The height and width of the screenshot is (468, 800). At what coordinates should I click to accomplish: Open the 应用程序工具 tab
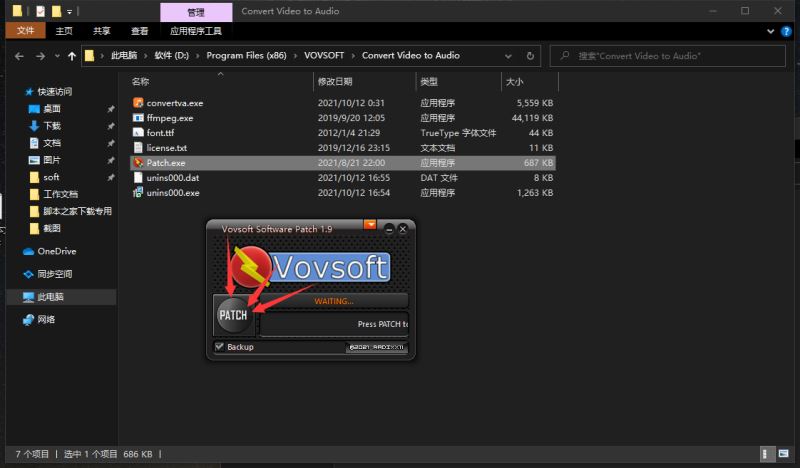(196, 31)
